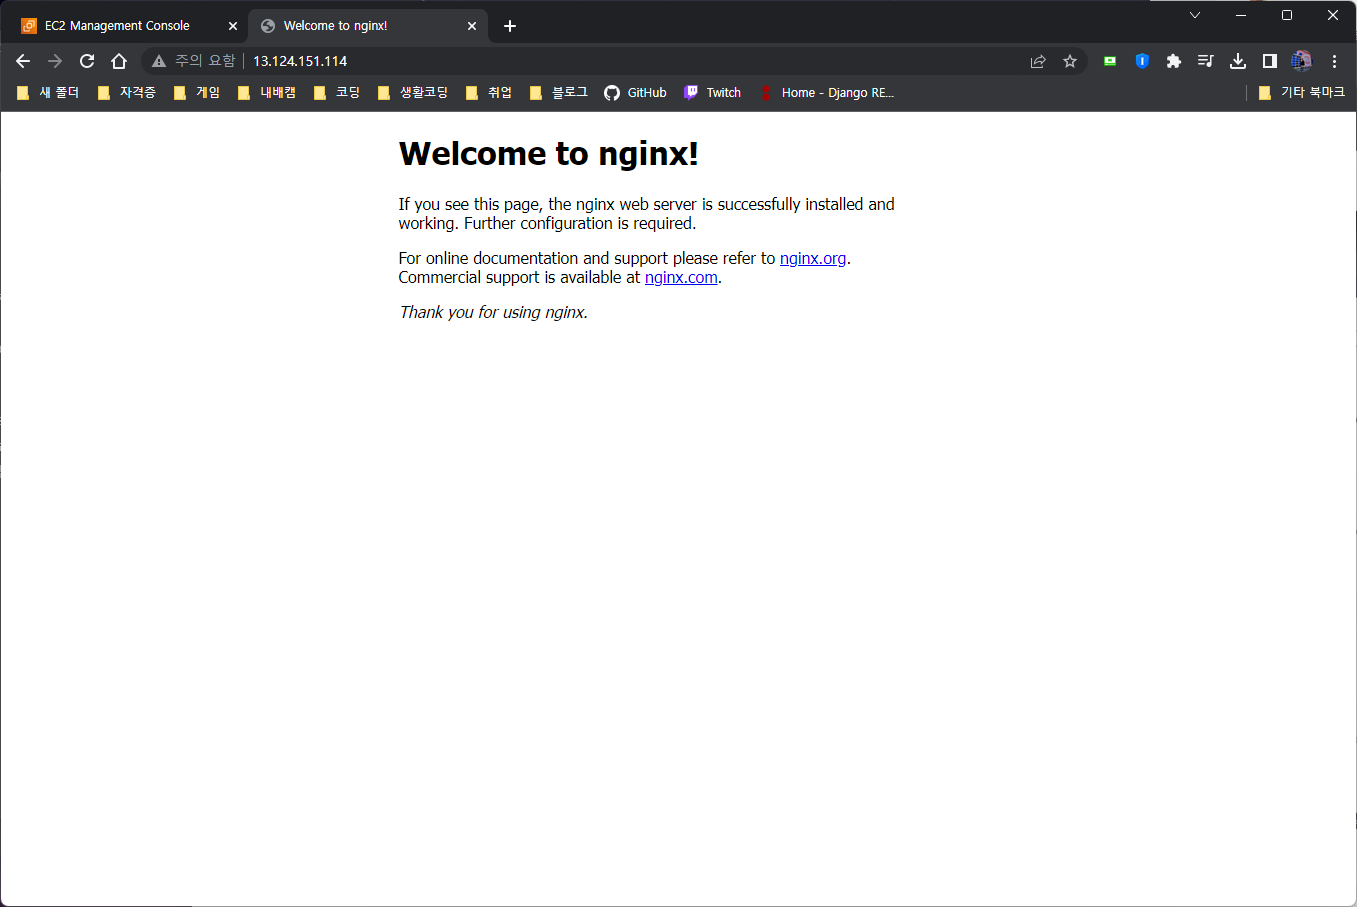Close the EC2 Management Console tab
1357x907 pixels.
[x=233, y=26]
